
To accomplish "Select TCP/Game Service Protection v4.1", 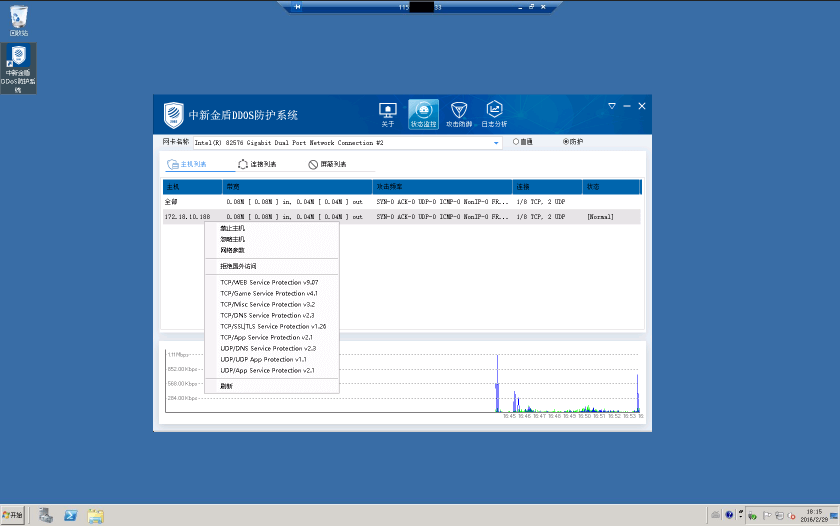I will (x=272, y=294).
